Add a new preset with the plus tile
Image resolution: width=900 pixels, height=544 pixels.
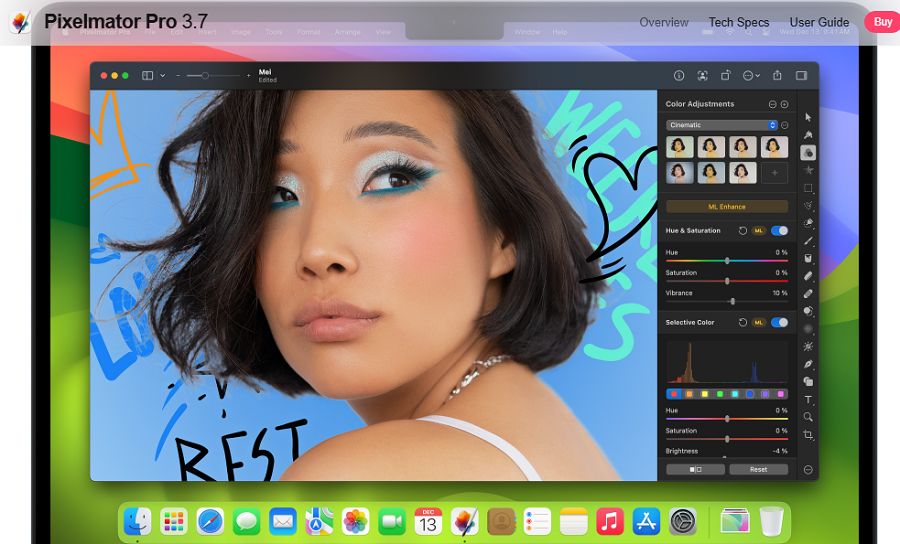coord(774,173)
